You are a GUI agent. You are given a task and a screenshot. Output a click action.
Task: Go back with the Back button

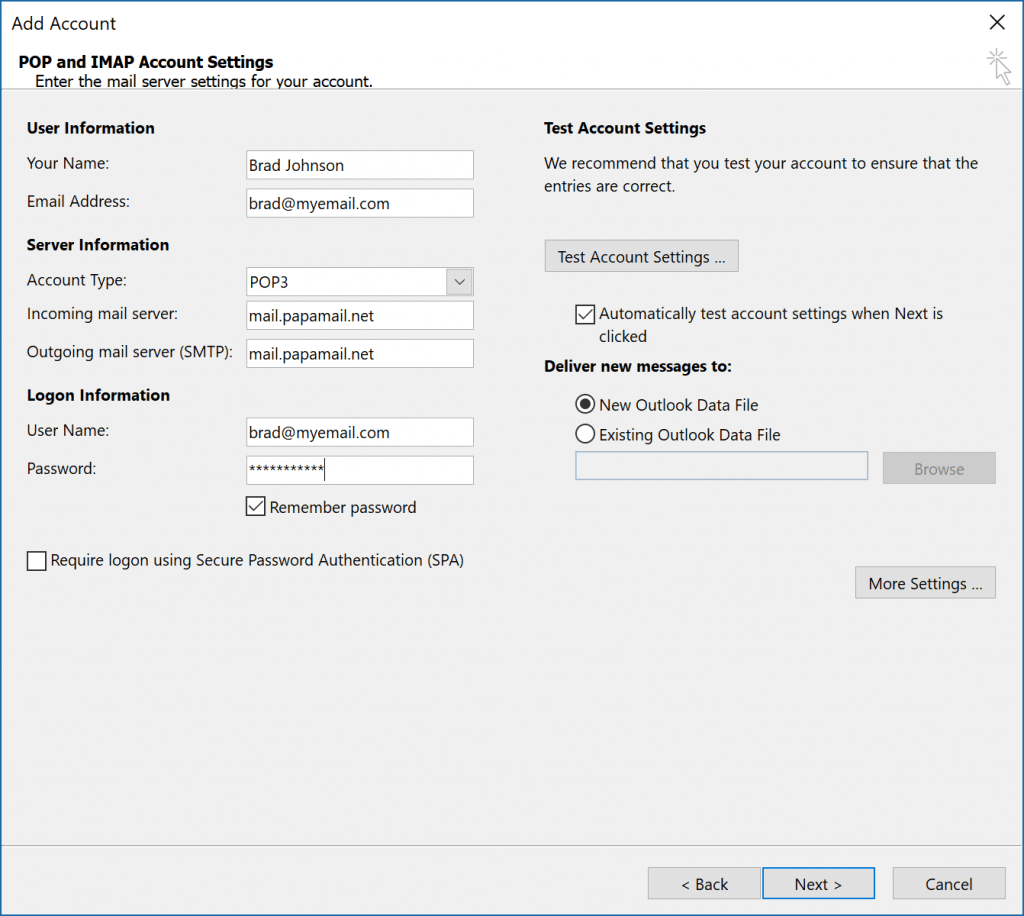pos(703,883)
